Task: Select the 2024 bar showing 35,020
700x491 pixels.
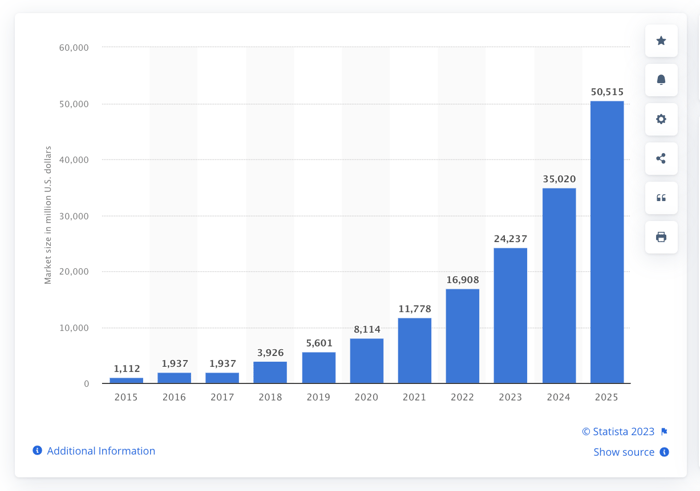Action: 559,286
